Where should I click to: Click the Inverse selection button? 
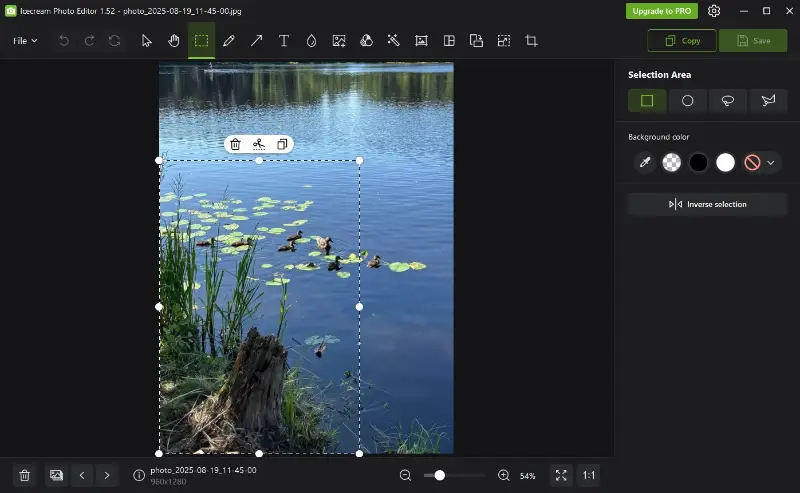point(708,204)
